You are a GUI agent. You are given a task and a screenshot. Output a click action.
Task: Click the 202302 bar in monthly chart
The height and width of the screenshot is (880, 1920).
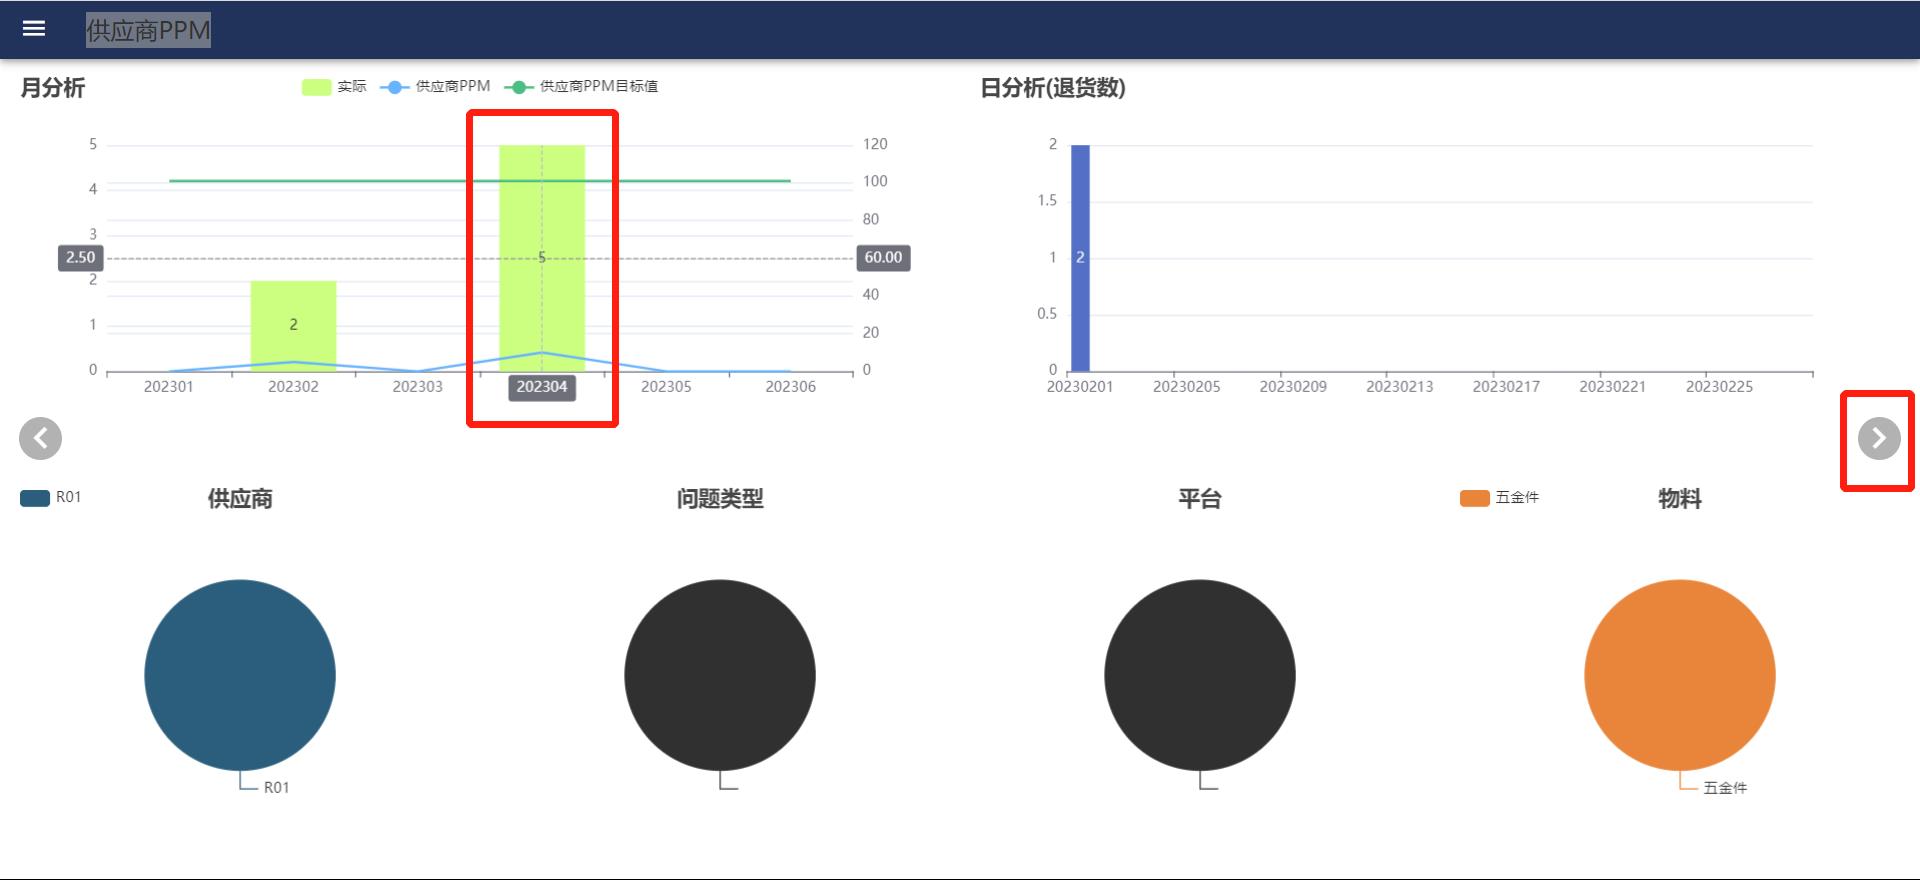click(293, 325)
